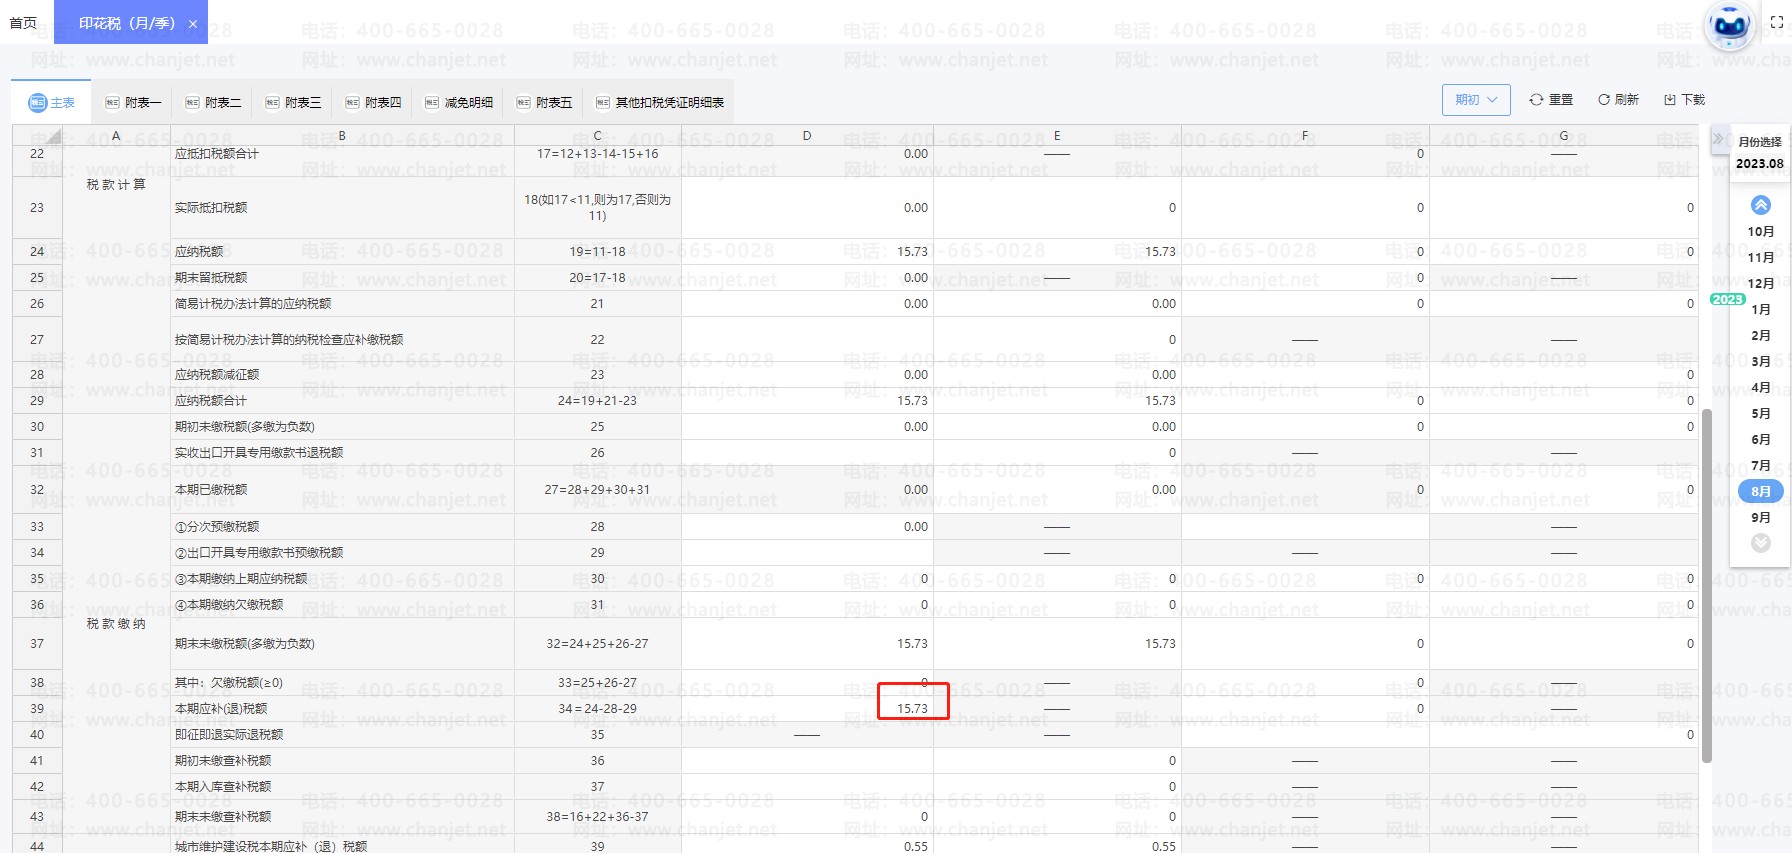Viewport: 1792px width, 853px height.
Task: Switch to the 附表一 tab
Action: point(132,102)
